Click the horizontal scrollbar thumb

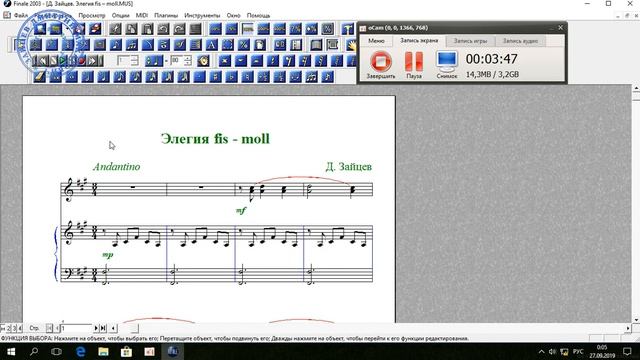click(134, 328)
